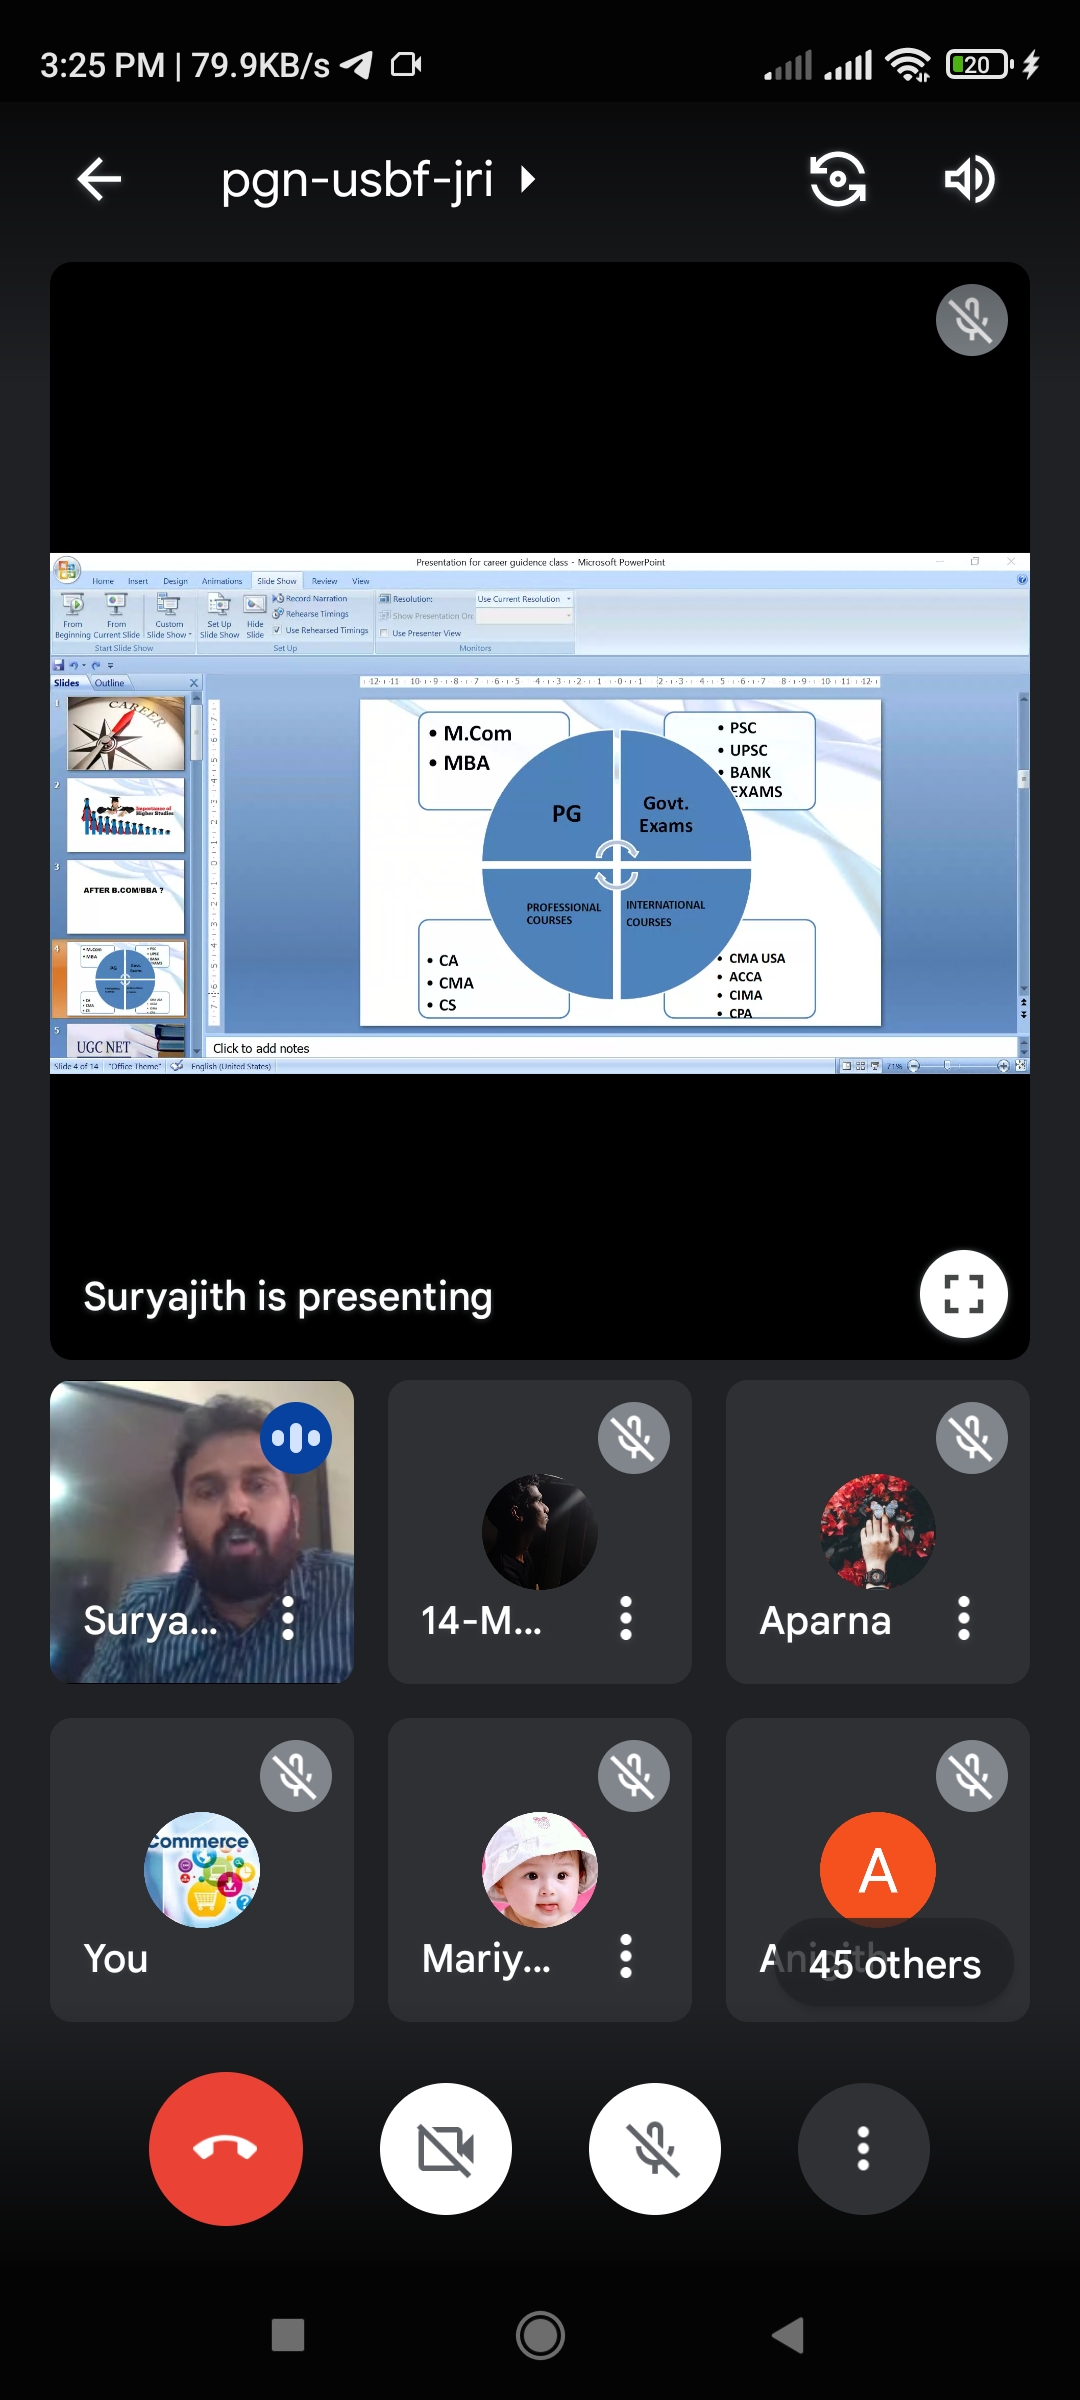Image resolution: width=1080 pixels, height=2400 pixels.
Task: Open options for Suryajith's tile
Action: [x=288, y=1618]
